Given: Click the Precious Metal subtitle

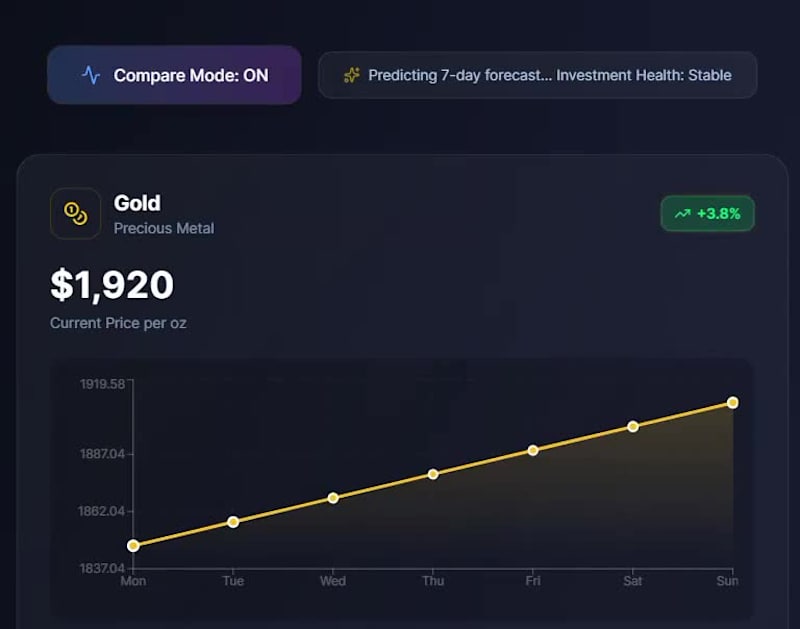Looking at the screenshot, I should pyautogui.click(x=164, y=228).
